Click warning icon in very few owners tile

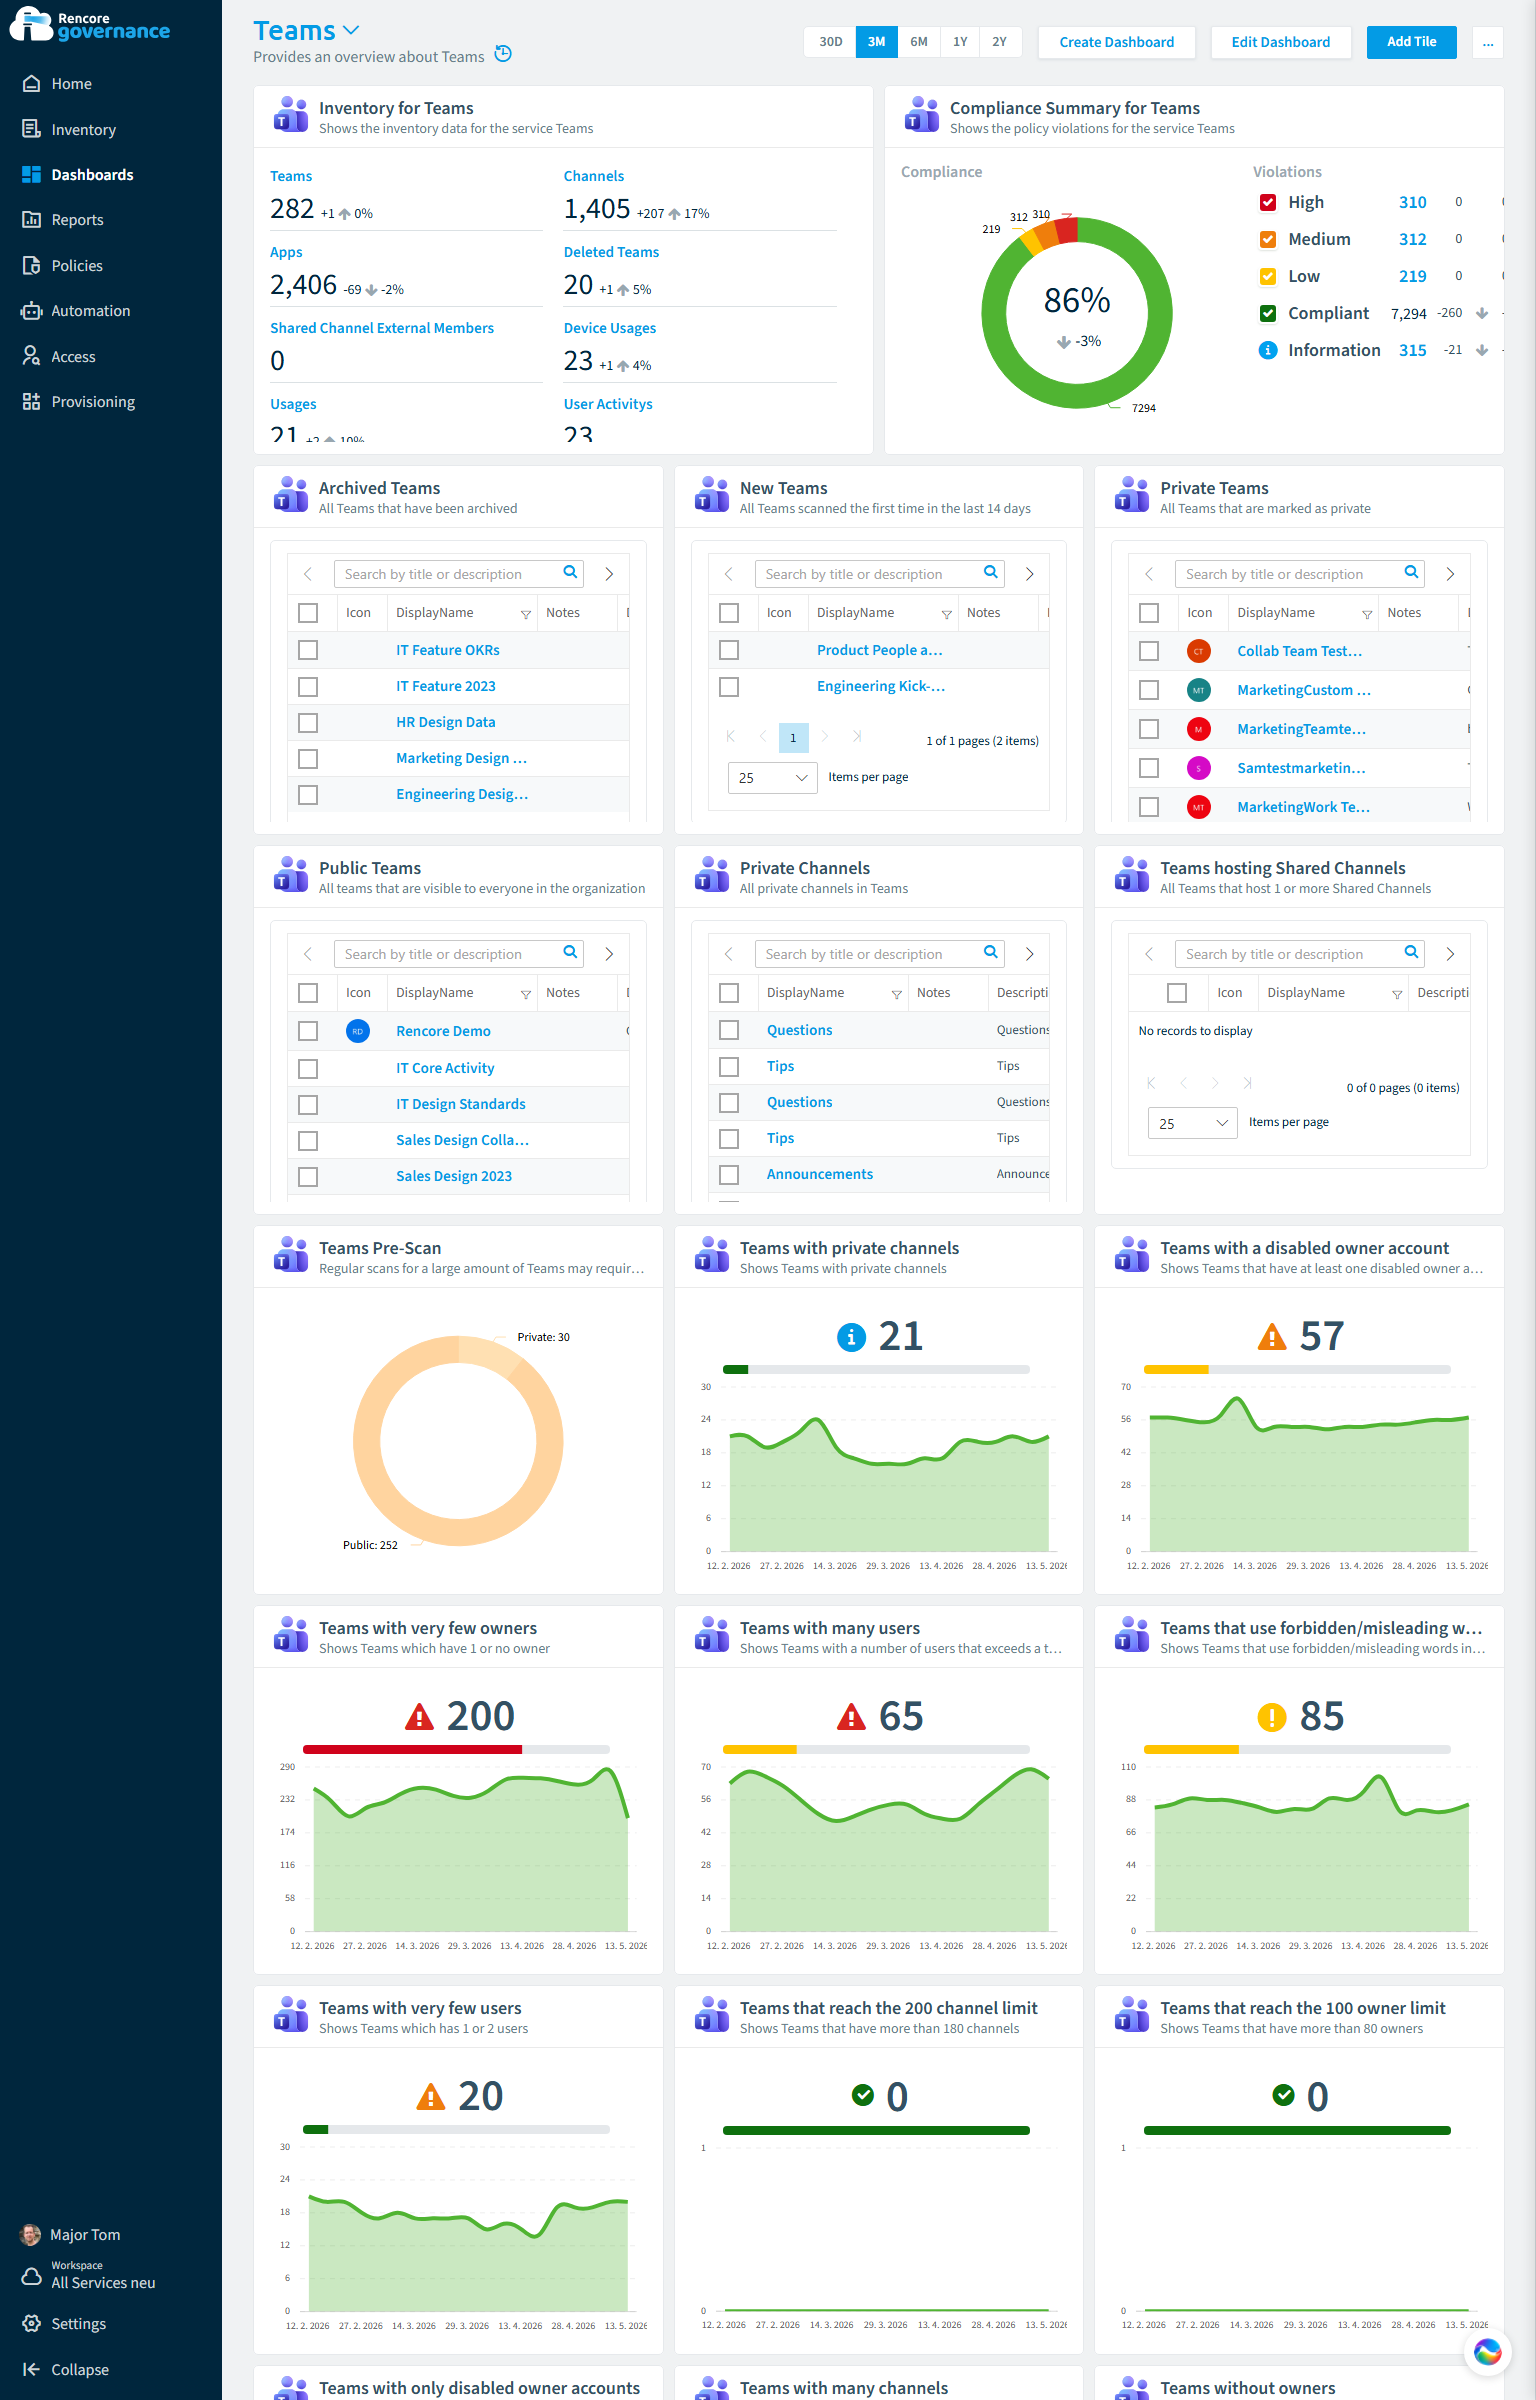pyautogui.click(x=419, y=1717)
